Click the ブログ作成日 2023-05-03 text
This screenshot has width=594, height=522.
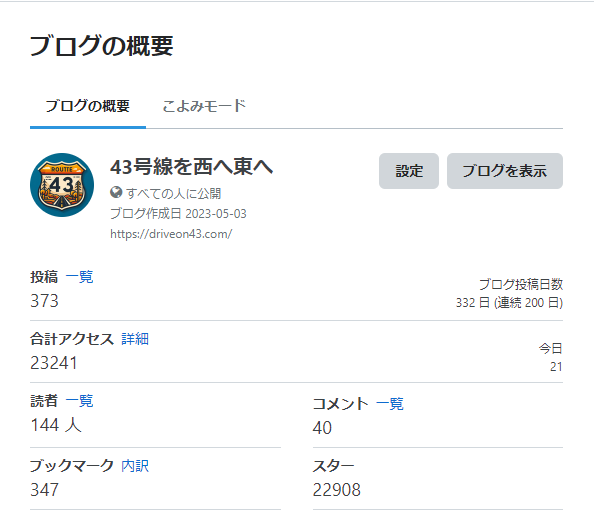(x=178, y=214)
